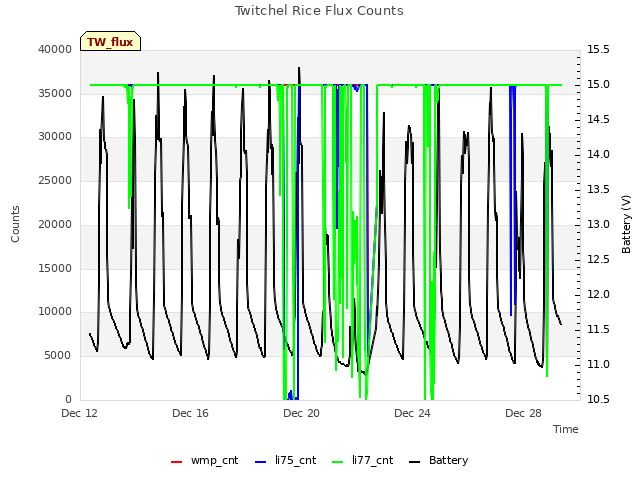Click the Counts axis title

pos(15,224)
